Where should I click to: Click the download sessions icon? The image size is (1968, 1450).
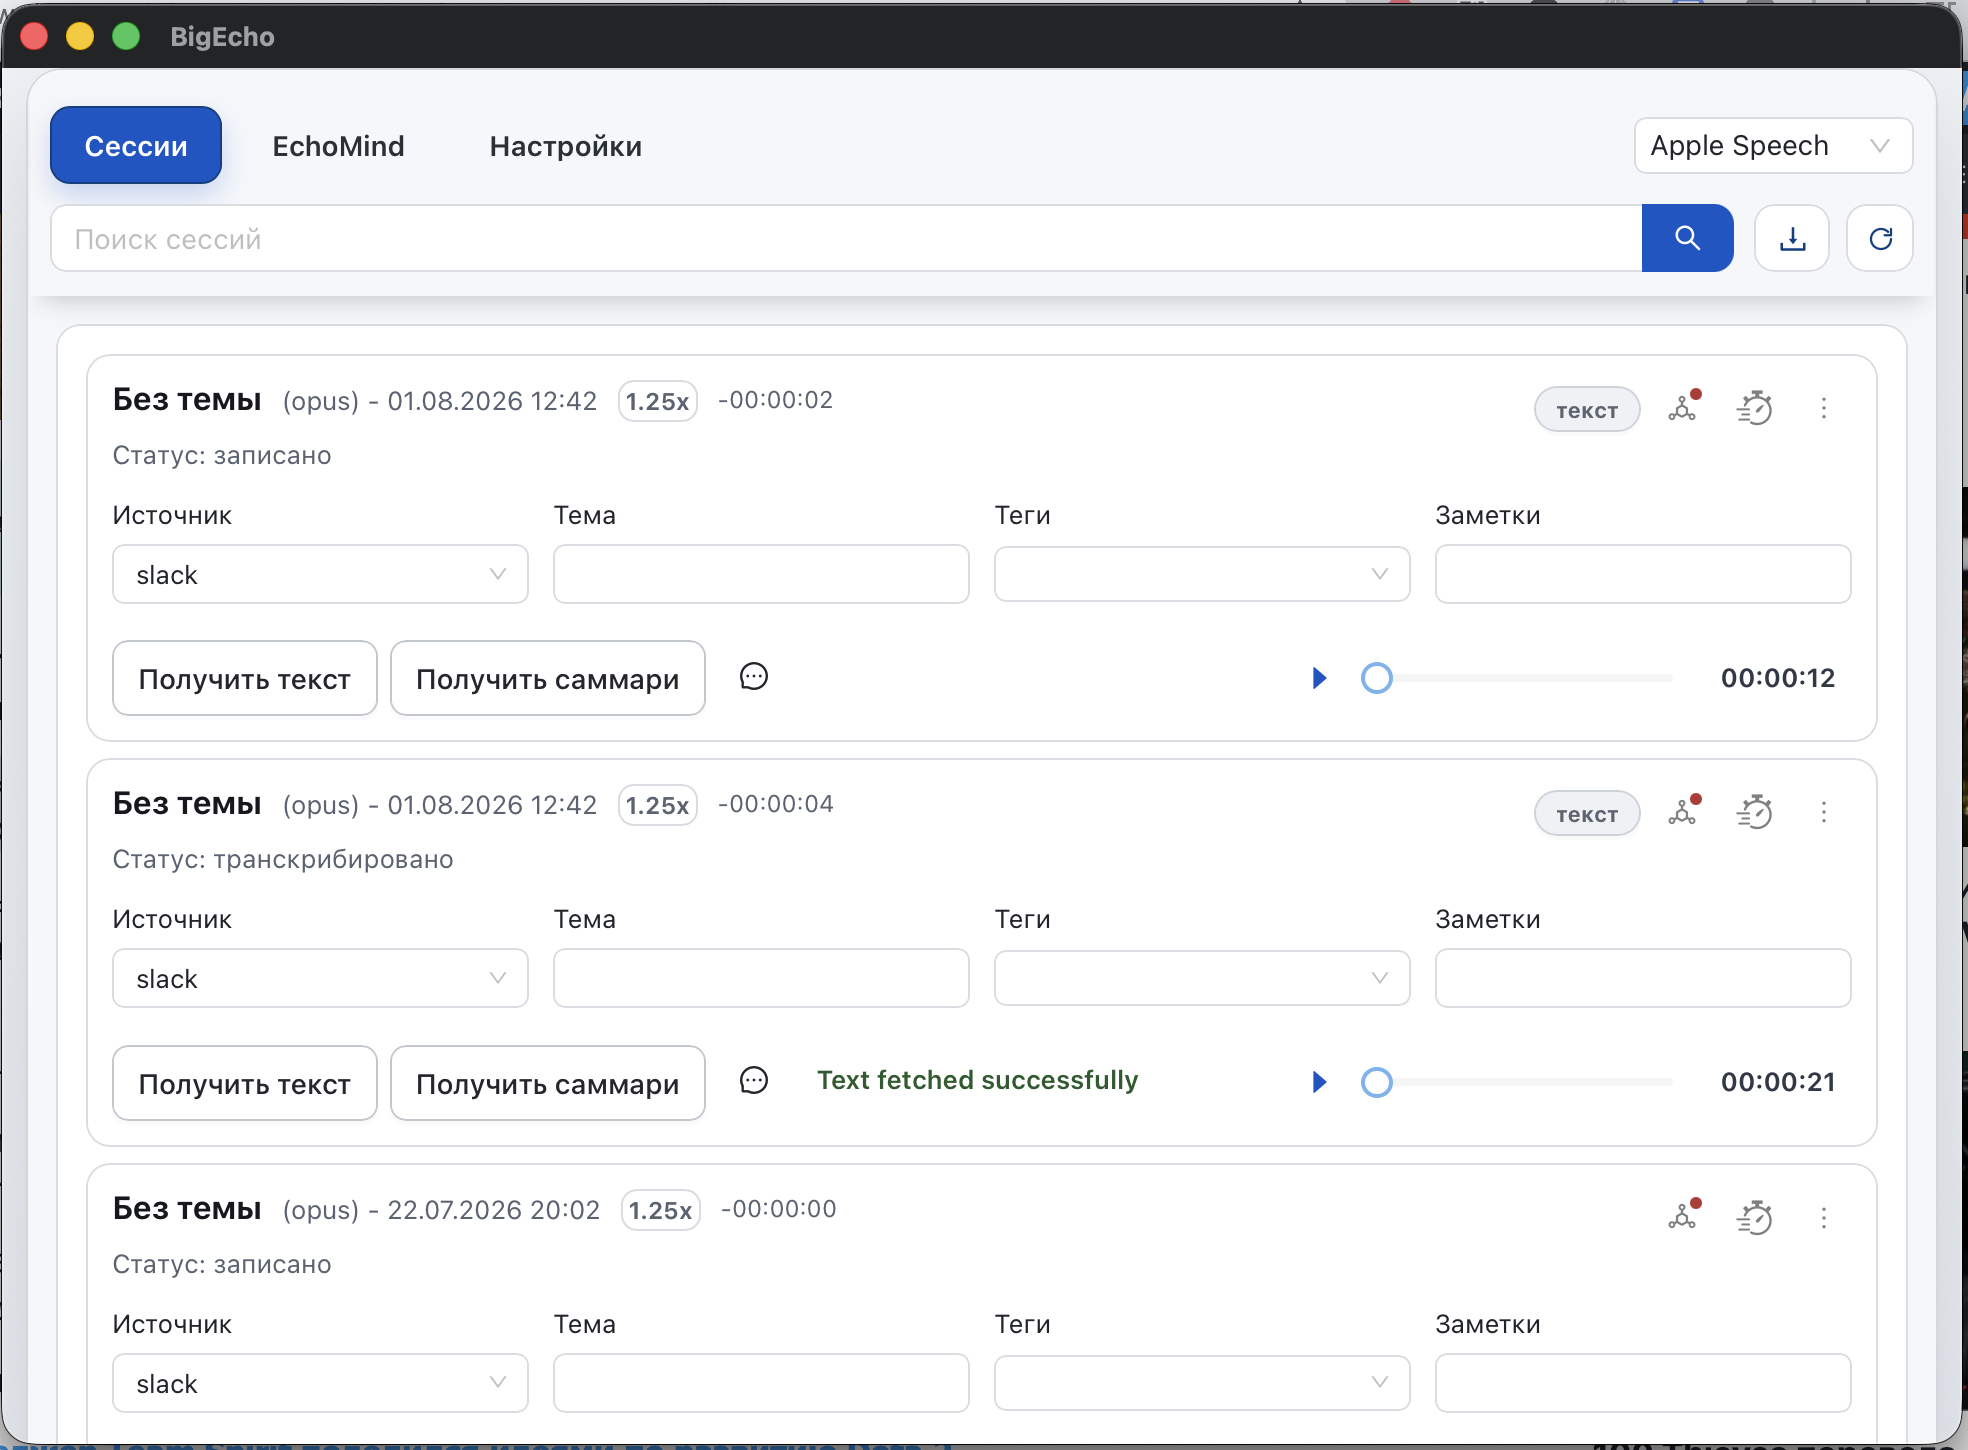click(1792, 238)
